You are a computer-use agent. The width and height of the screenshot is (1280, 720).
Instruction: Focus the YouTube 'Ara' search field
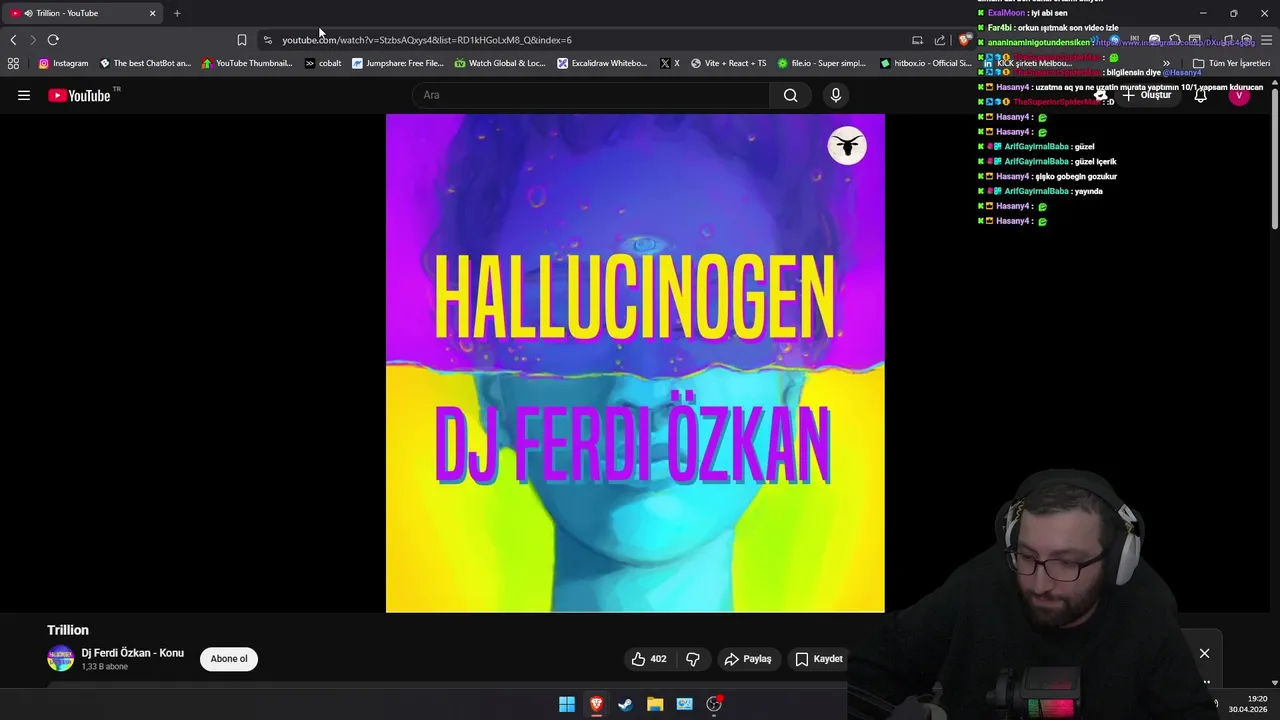[591, 95]
